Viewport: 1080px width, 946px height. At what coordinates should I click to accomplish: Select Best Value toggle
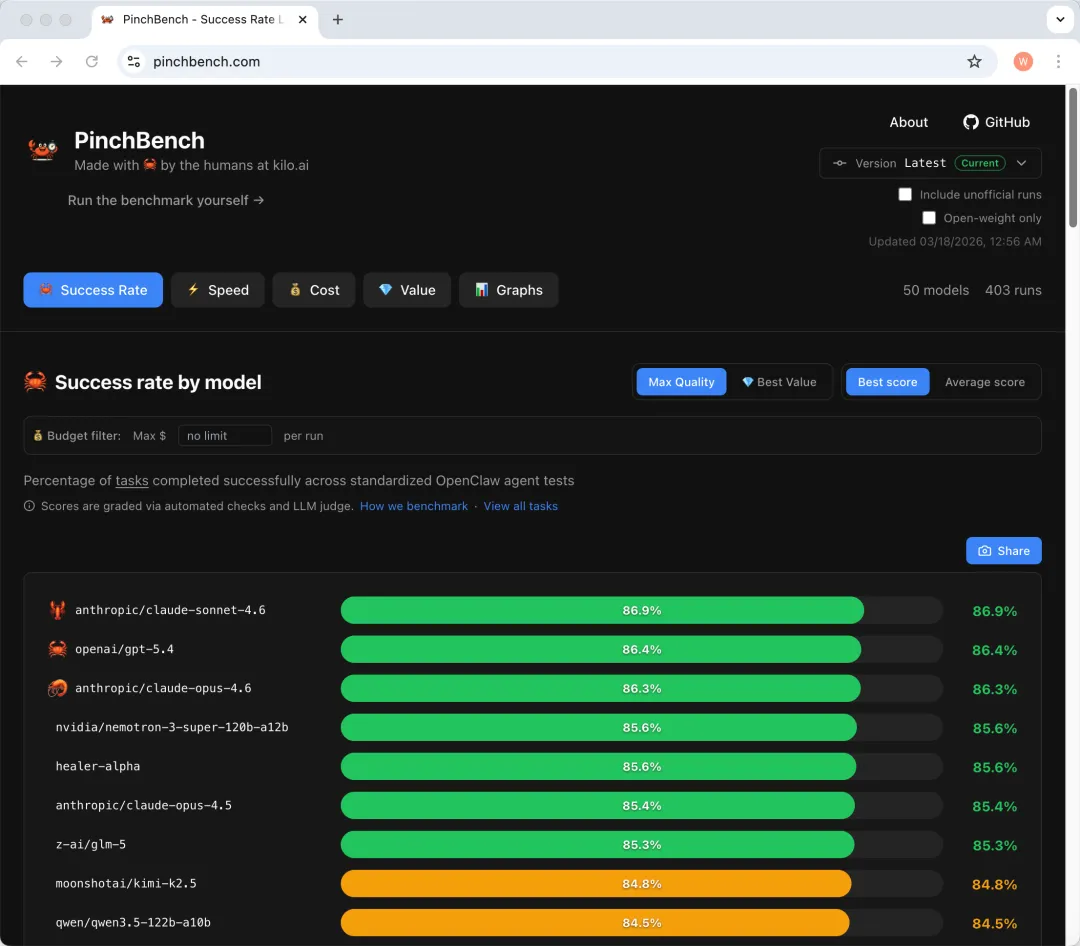click(779, 382)
